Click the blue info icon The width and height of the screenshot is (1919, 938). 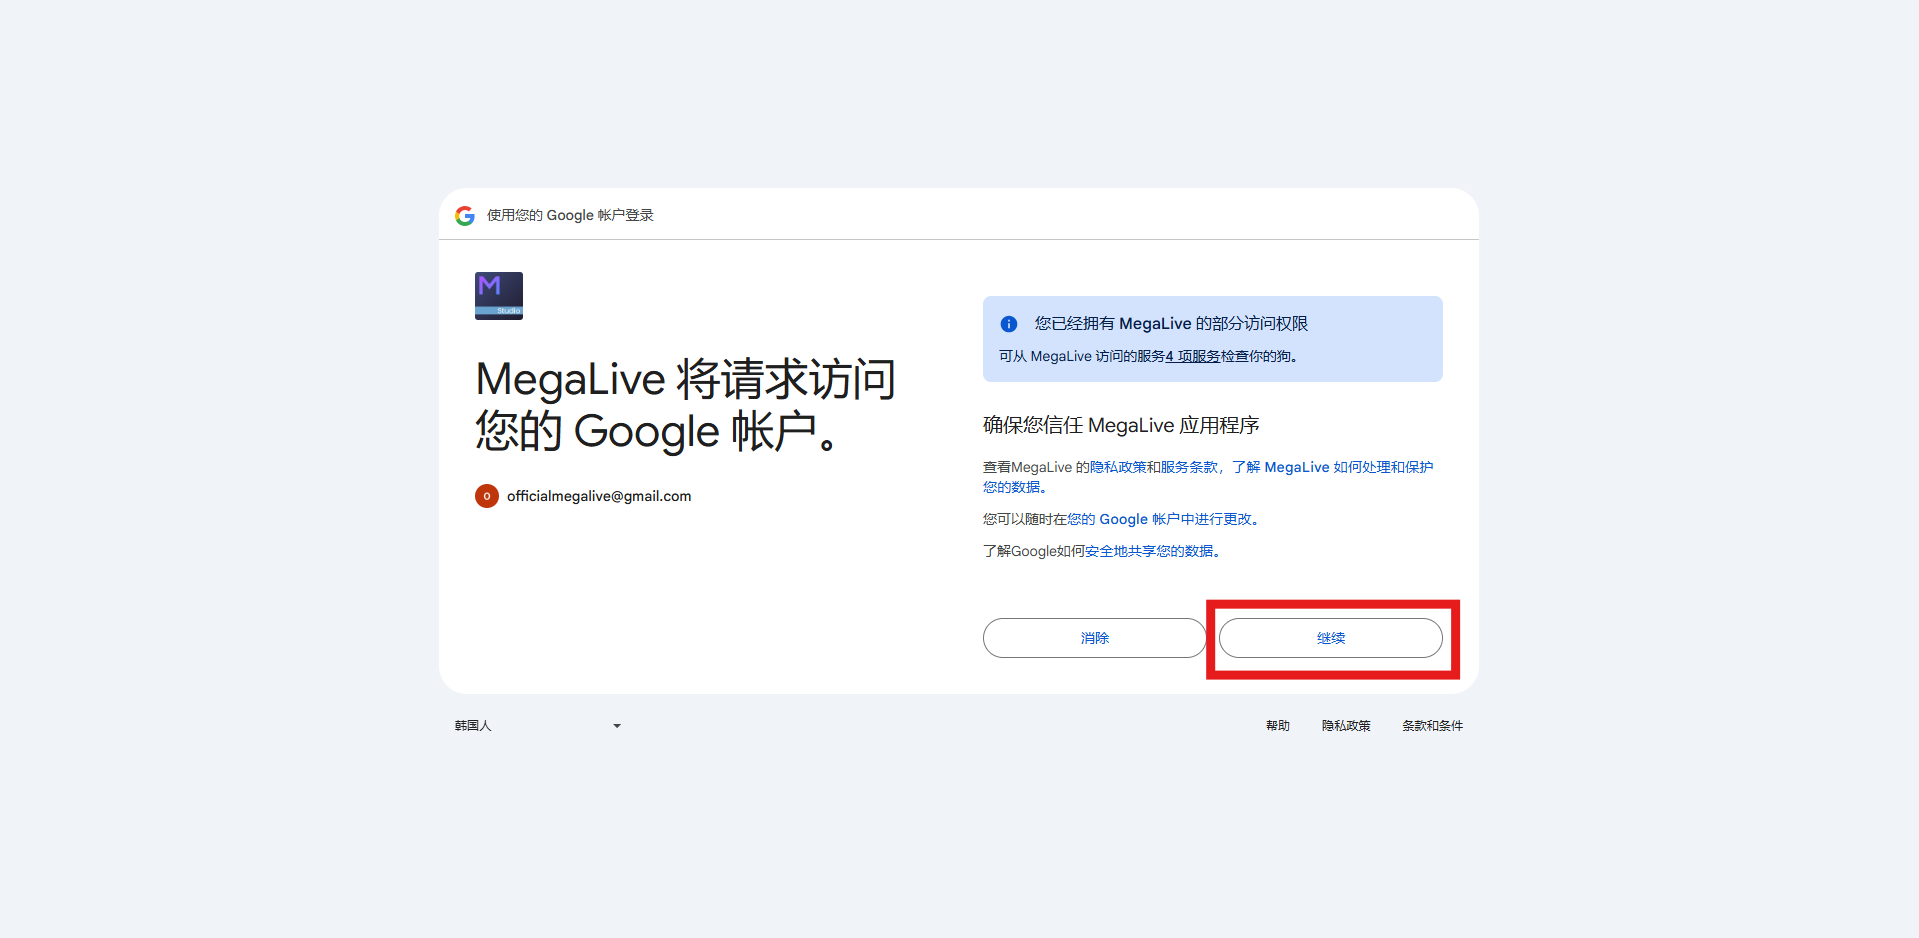(x=1009, y=324)
